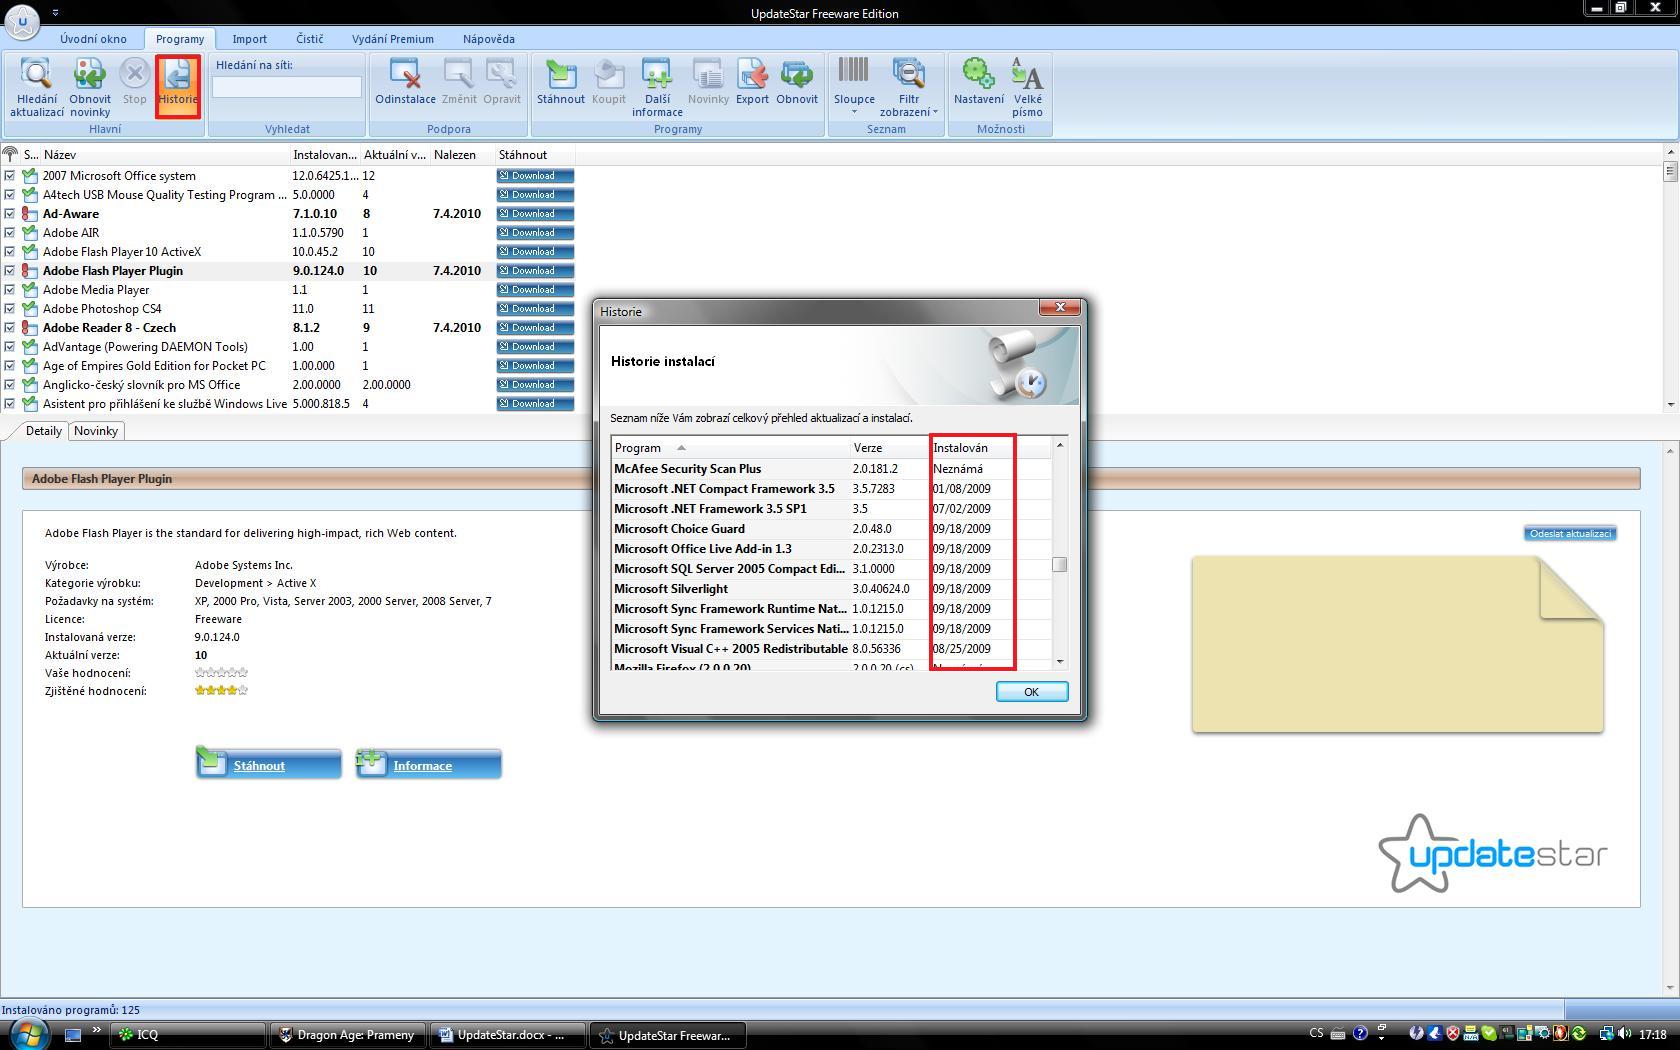This screenshot has height=1050, width=1680.
Task: Switch to the Vydání Premium tab
Action: 392,39
